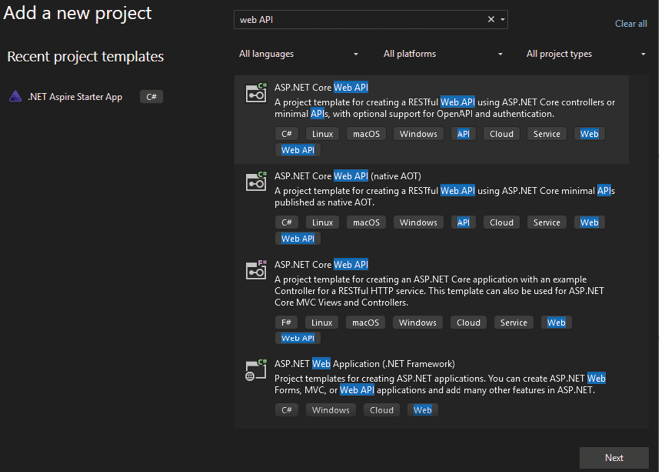Viewport: 659px width, 472px height.
Task: Open the All project types filter dropdown
Action: pyautogui.click(x=586, y=54)
